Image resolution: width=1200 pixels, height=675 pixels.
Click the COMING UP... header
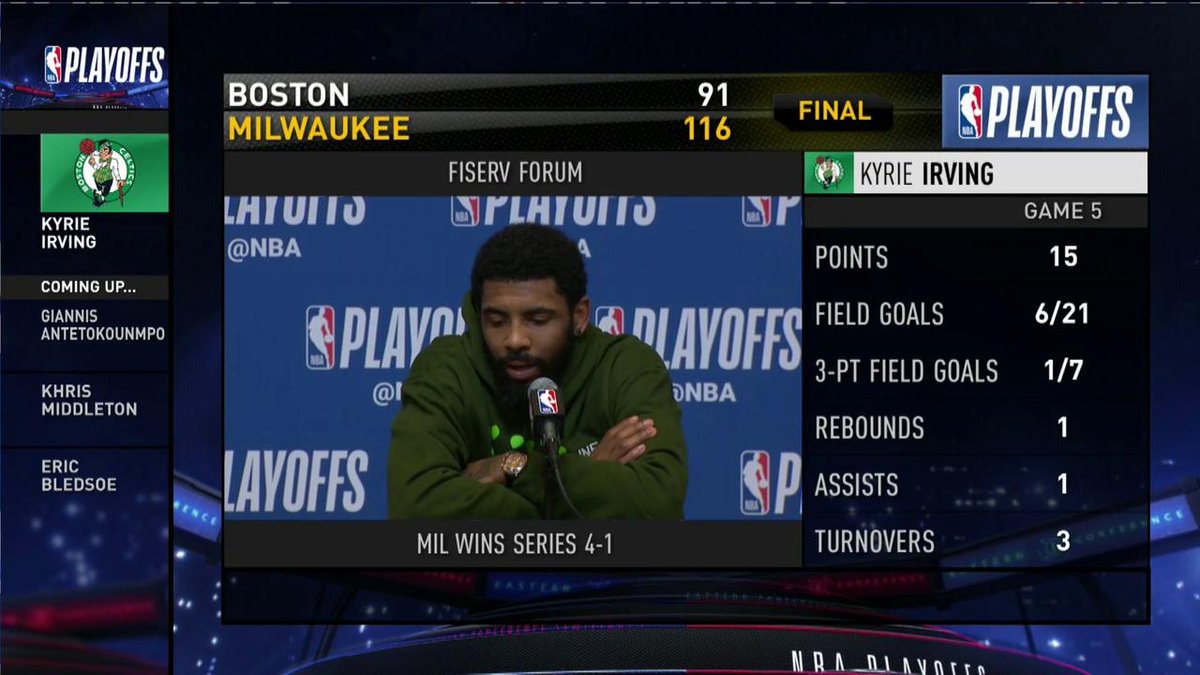[88, 287]
